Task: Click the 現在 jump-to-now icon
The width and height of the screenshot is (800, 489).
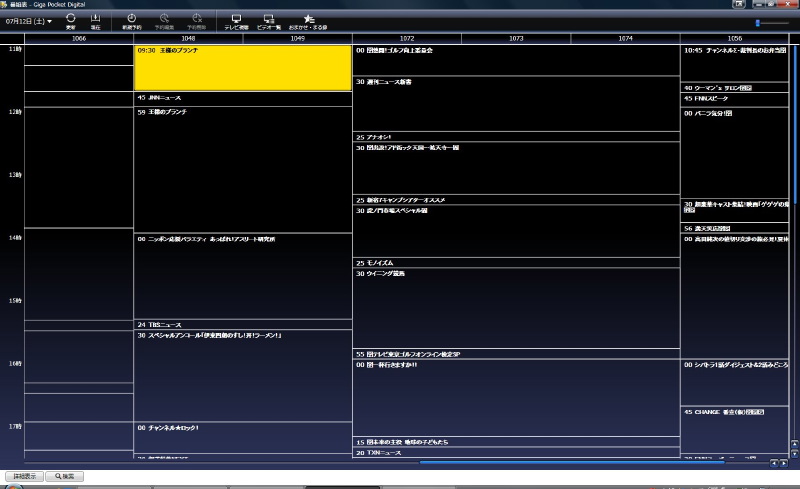Action: [95, 20]
